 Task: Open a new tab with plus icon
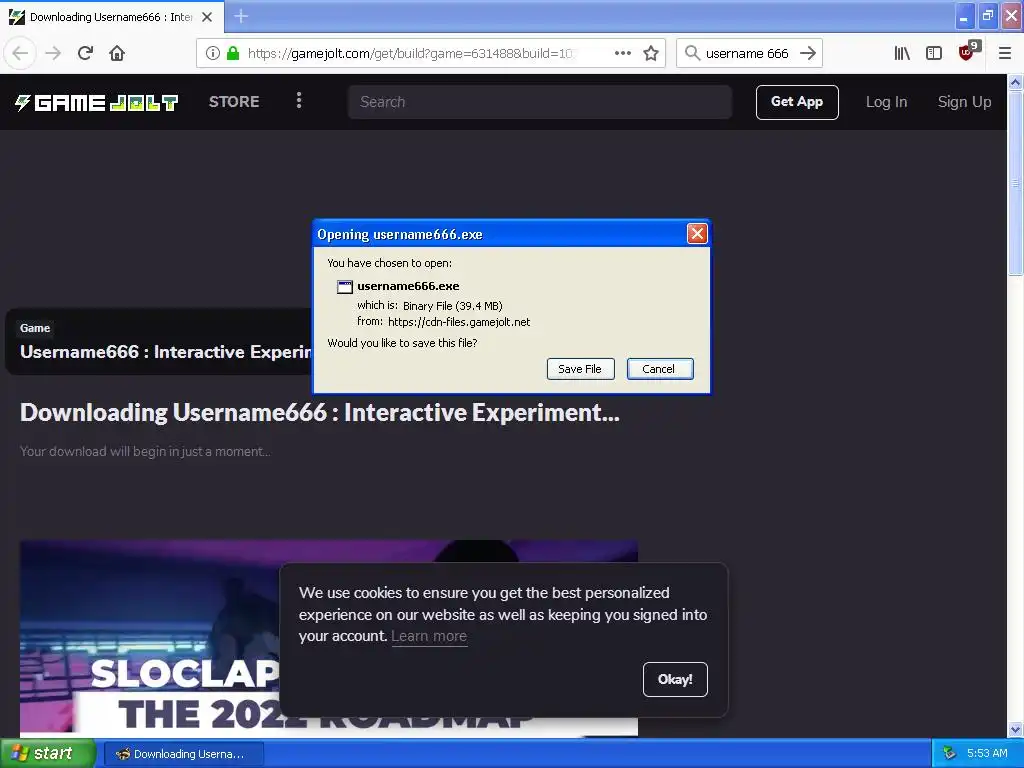(x=241, y=16)
